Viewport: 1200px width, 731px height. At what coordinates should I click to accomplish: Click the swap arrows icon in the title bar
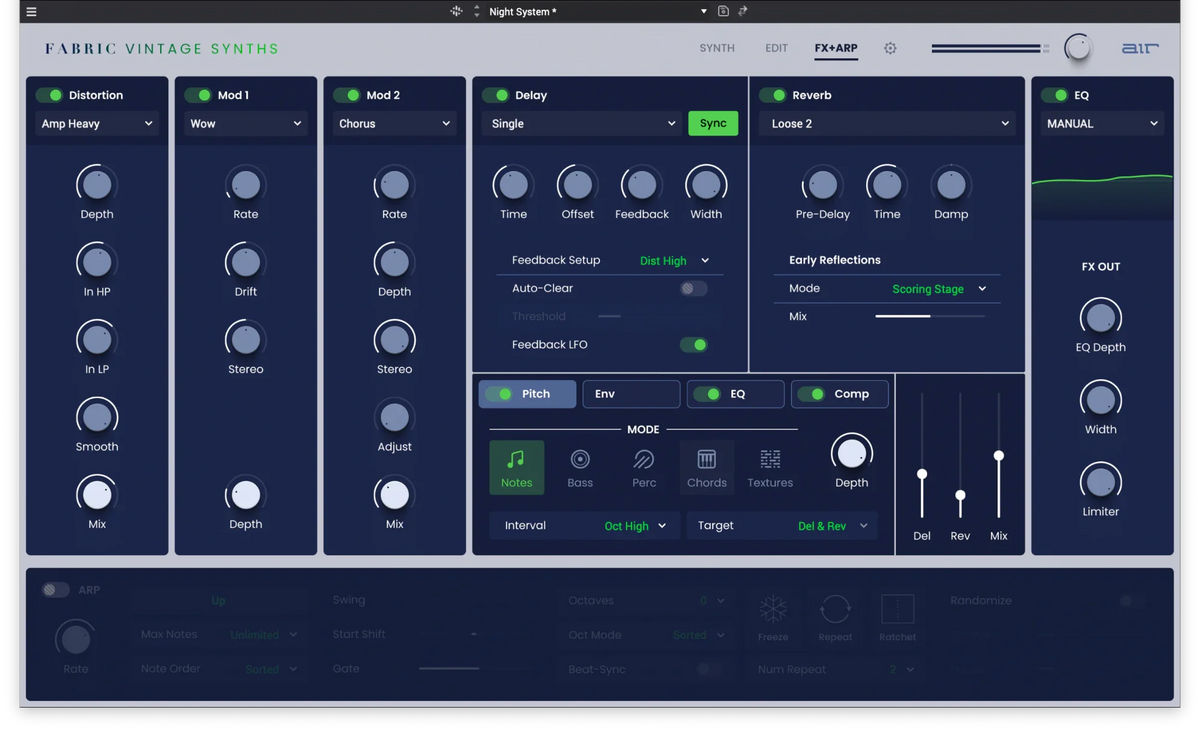pyautogui.click(x=742, y=11)
